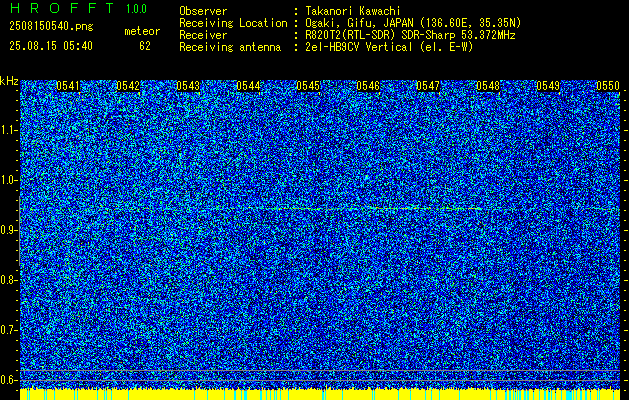Click the 0542 time marker
This screenshot has width=629, height=400.
[x=128, y=86]
